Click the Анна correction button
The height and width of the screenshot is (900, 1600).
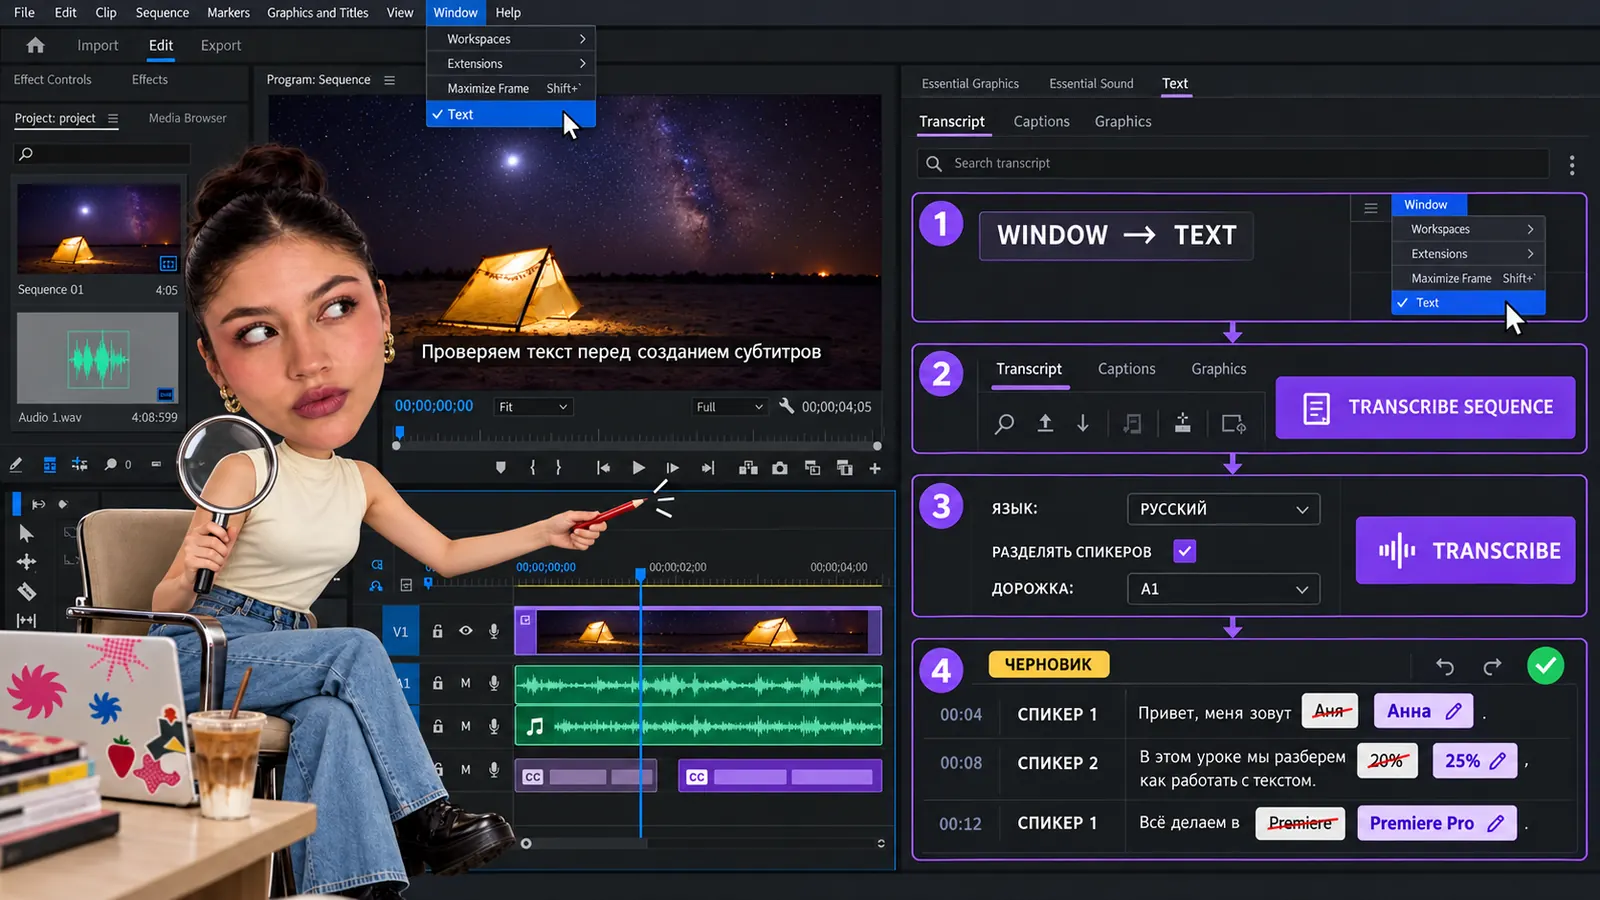point(1424,712)
